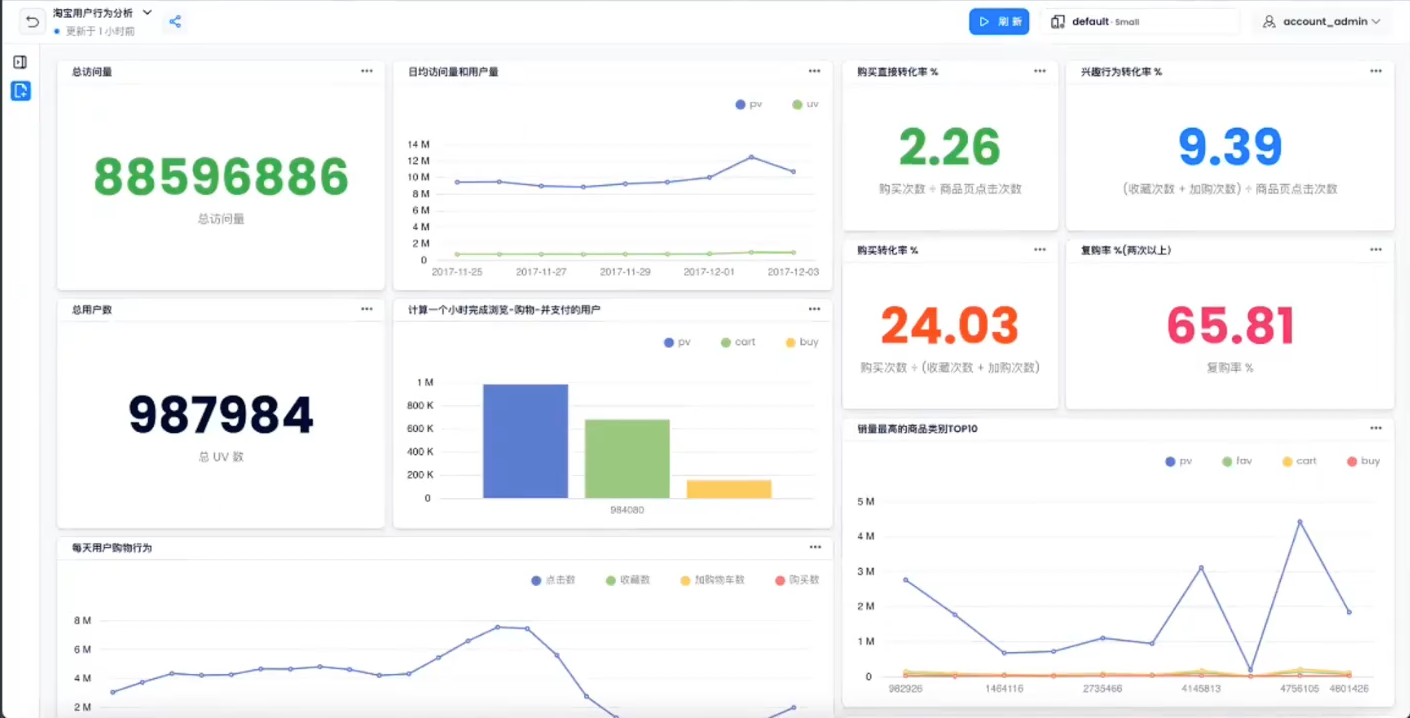The height and width of the screenshot is (718, 1410).
Task: Open the account_admin user menu
Action: 1321,22
